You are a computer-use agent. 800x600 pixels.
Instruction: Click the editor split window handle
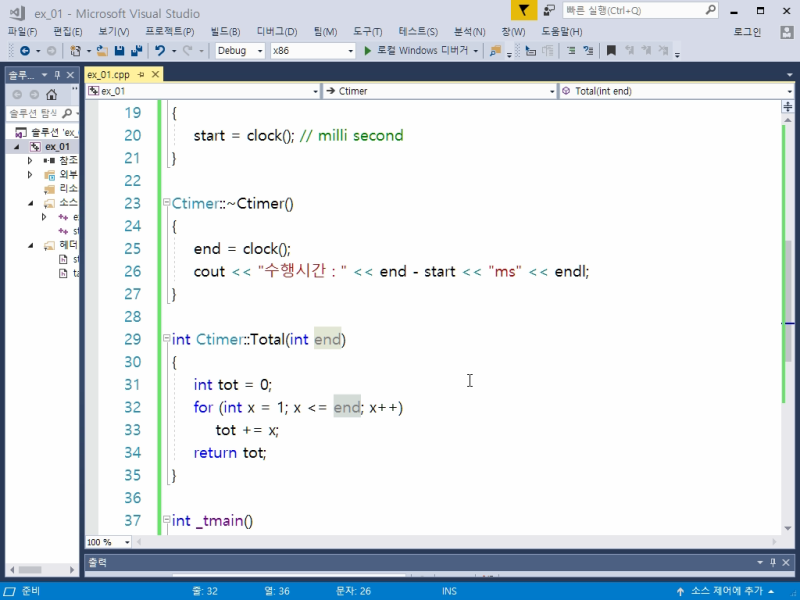(788, 107)
